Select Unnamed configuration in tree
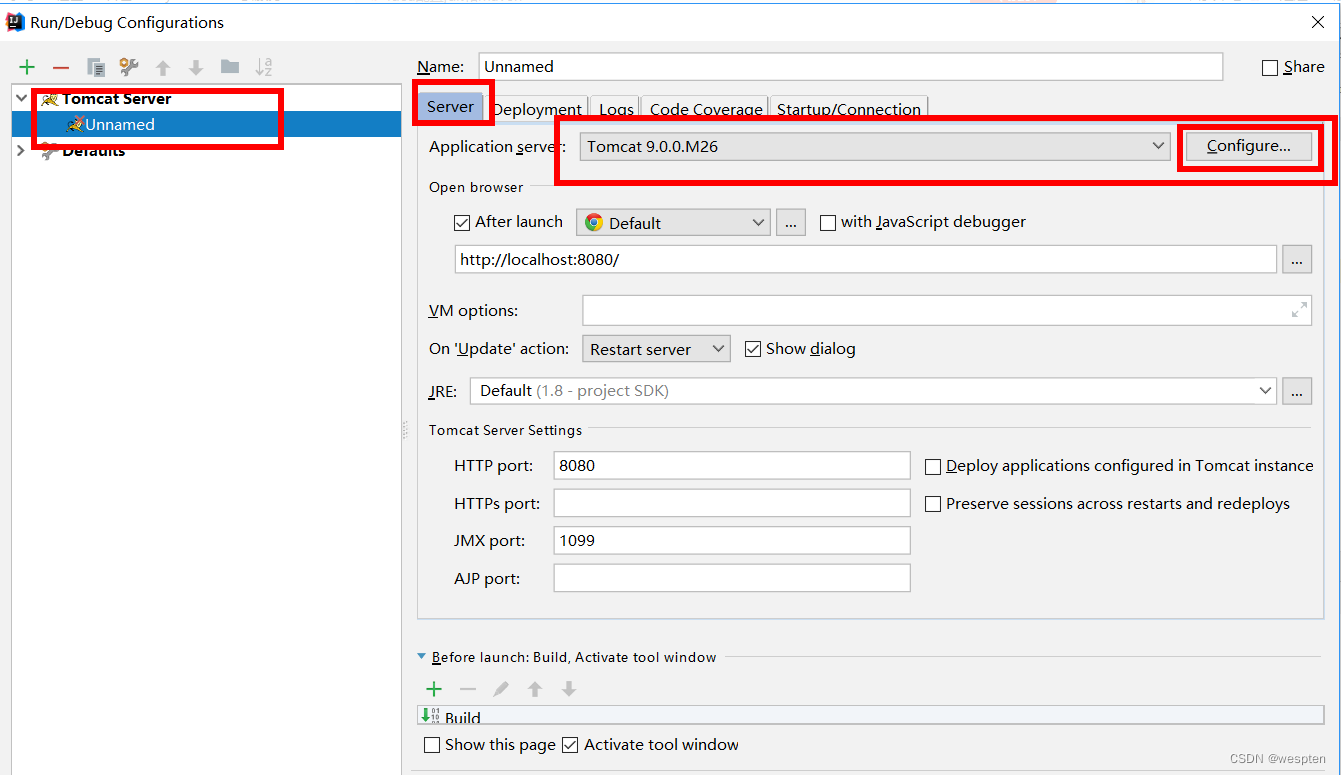This screenshot has height=775, width=1341. (x=207, y=125)
